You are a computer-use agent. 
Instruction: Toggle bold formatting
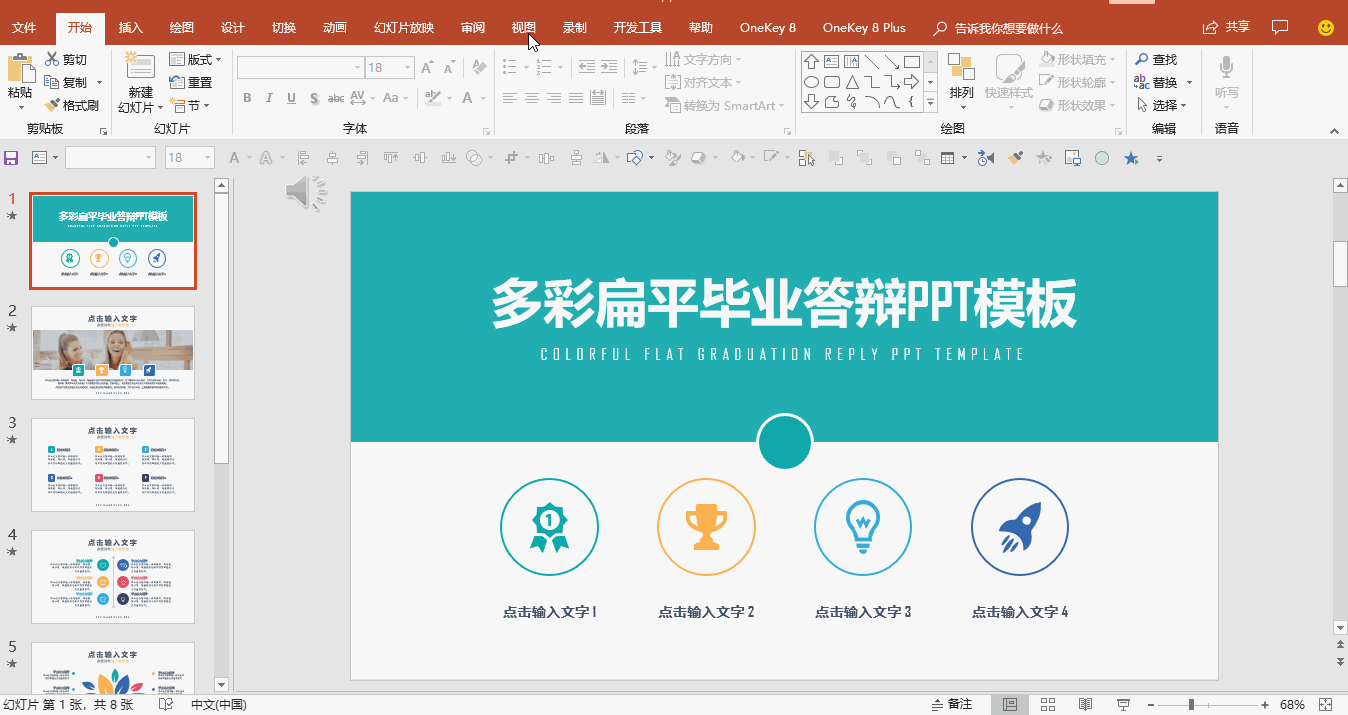(247, 98)
